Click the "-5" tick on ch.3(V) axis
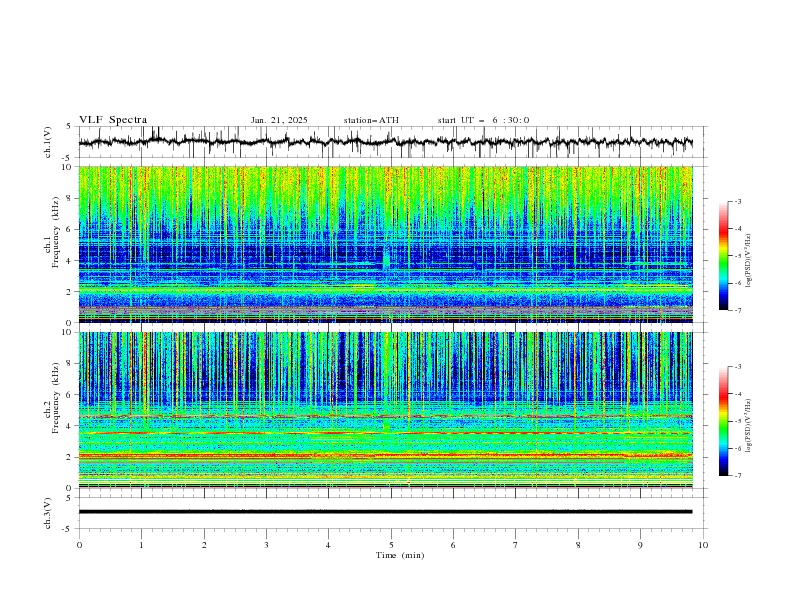Screen dimensions: 792x612 pyautogui.click(x=67, y=529)
